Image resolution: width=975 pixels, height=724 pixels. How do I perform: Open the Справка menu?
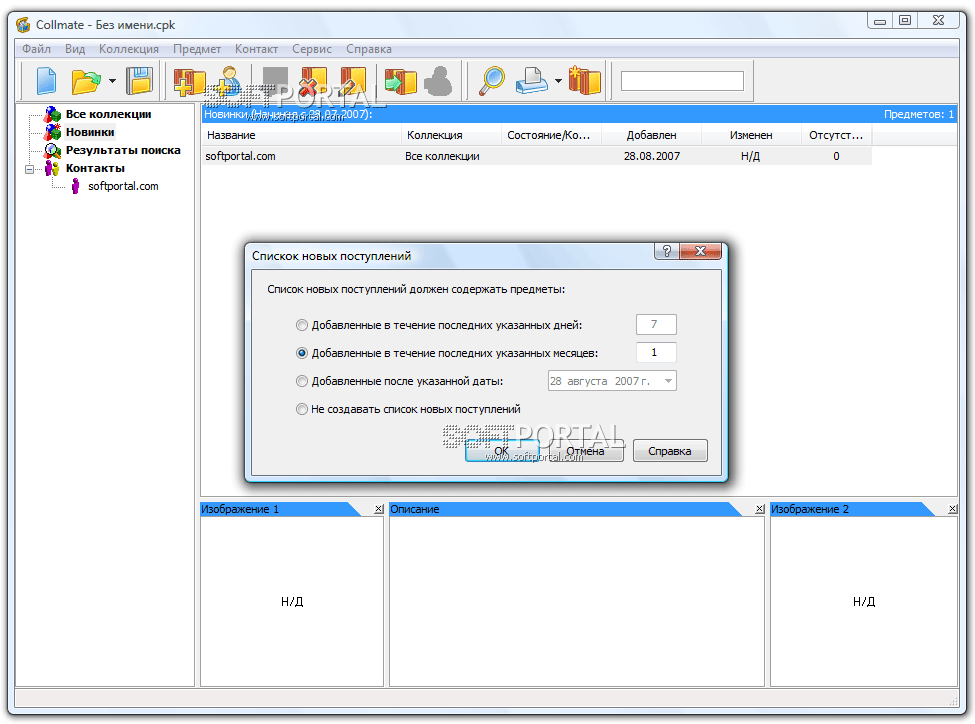pos(369,49)
